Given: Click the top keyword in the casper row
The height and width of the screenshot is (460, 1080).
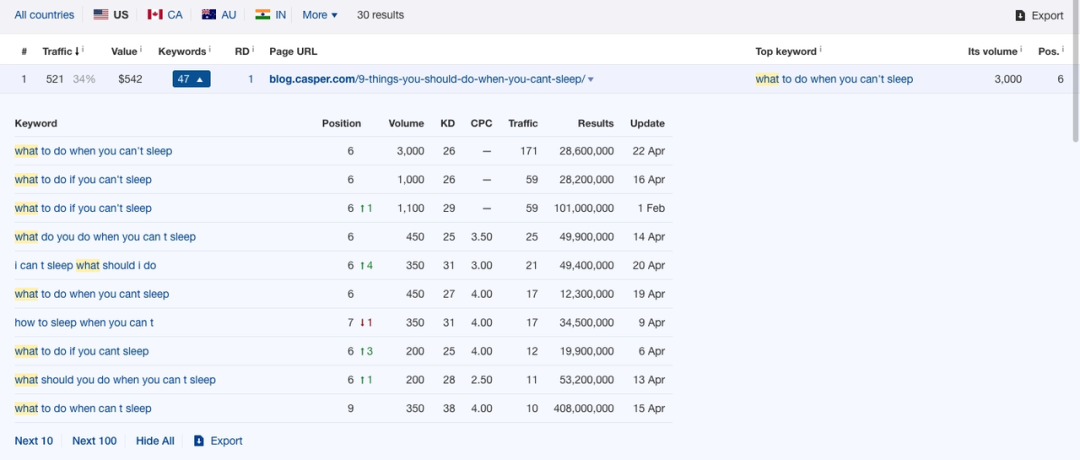Looking at the screenshot, I should coord(834,79).
